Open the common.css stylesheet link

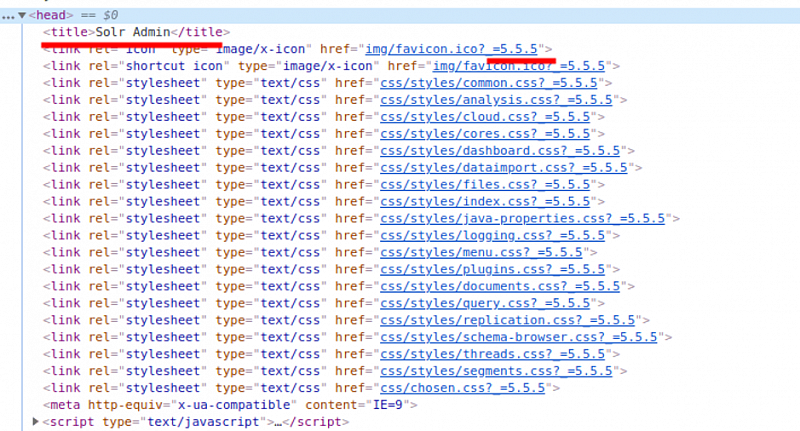pos(489,83)
